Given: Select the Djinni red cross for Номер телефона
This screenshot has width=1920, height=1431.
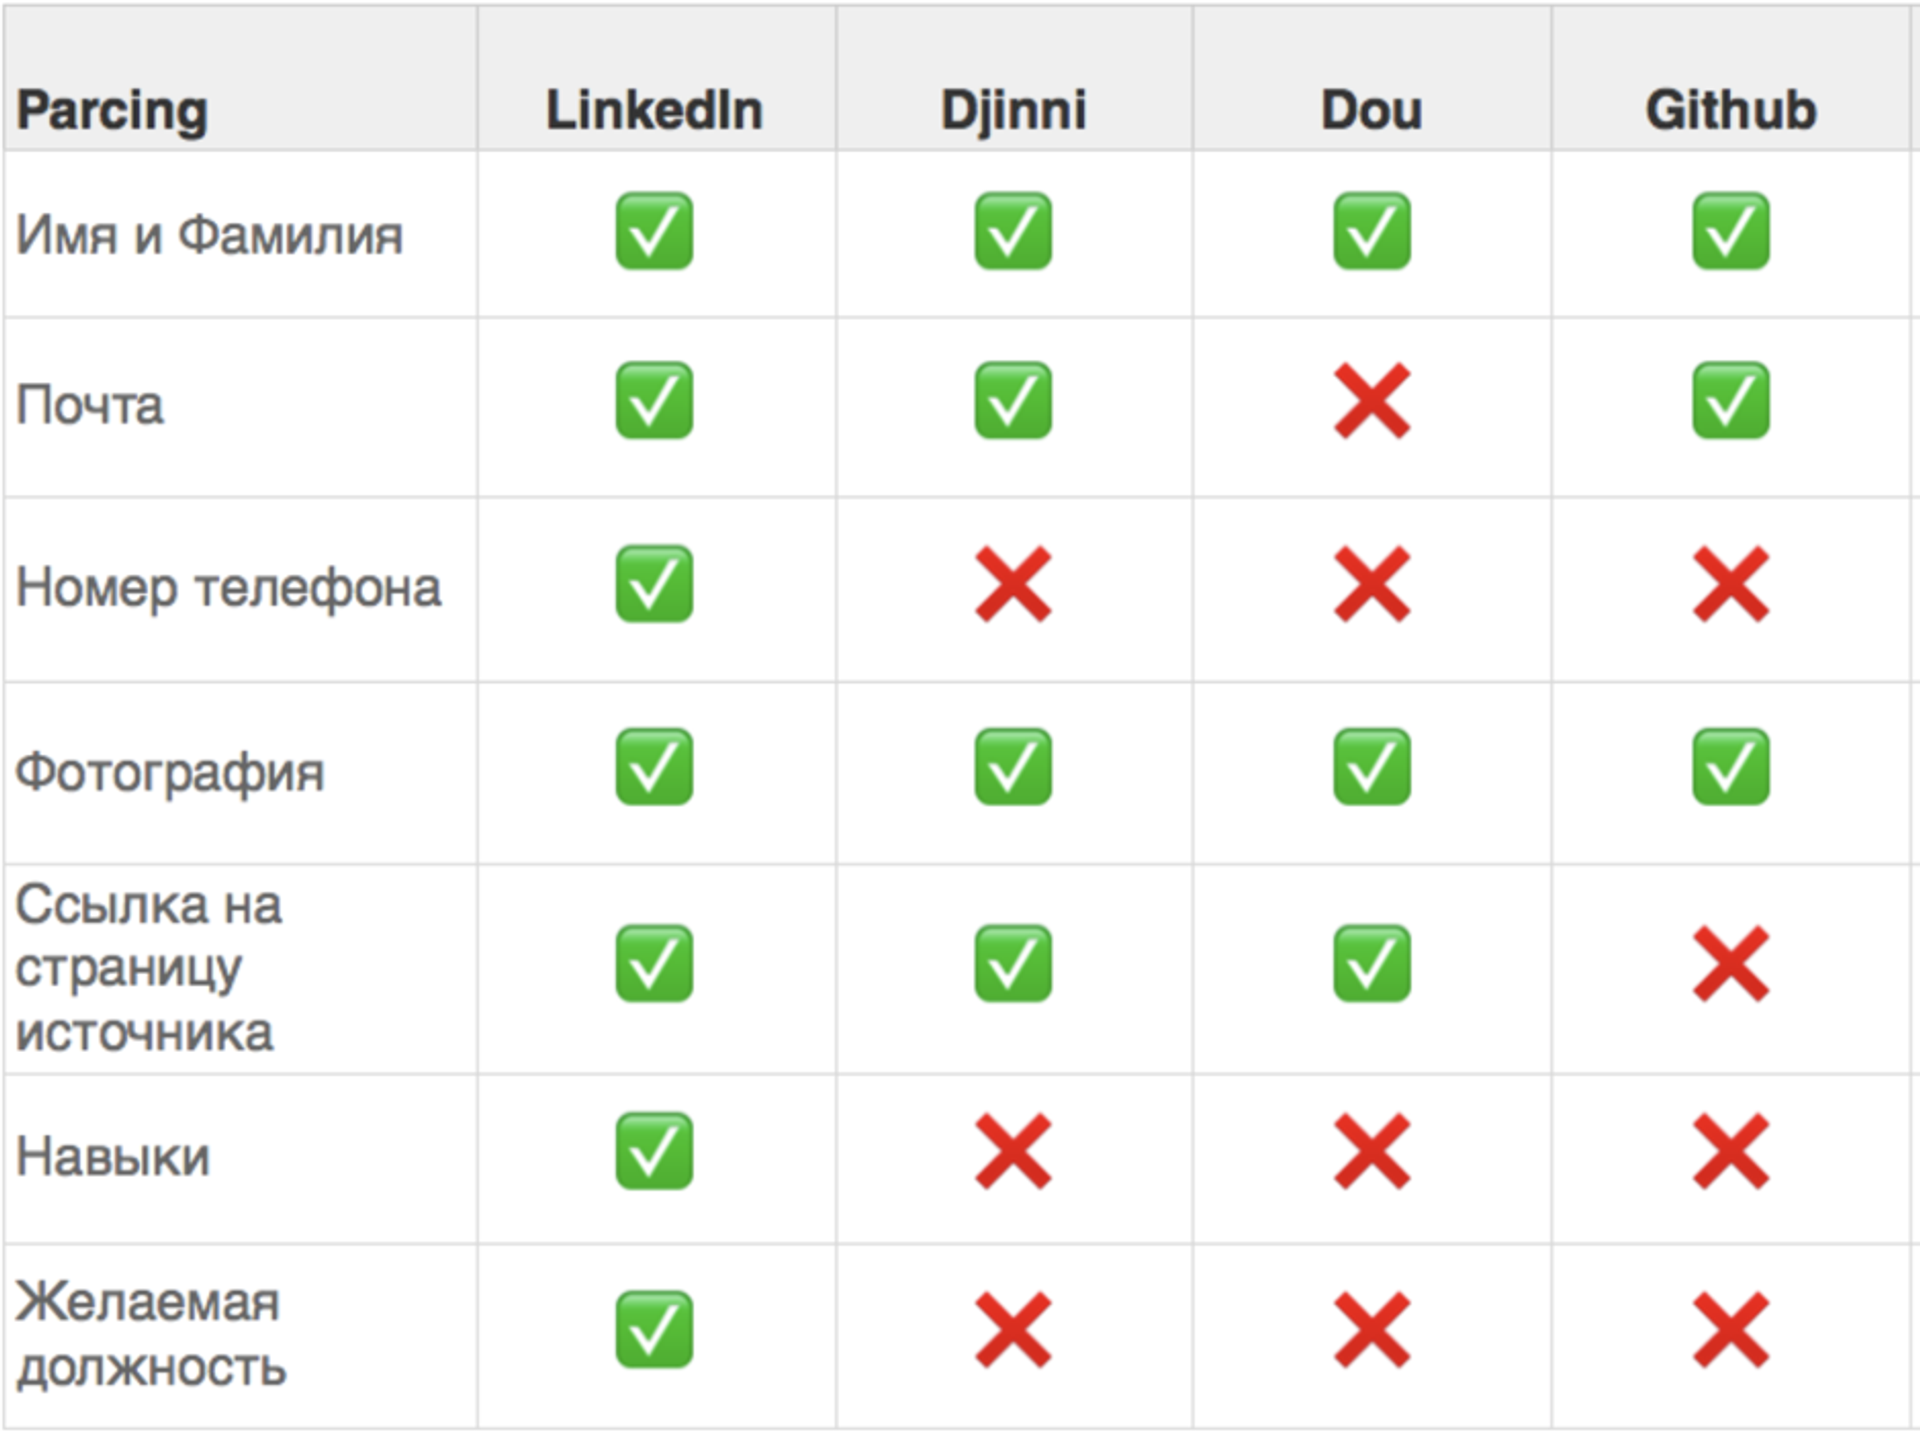Looking at the screenshot, I should [1013, 584].
